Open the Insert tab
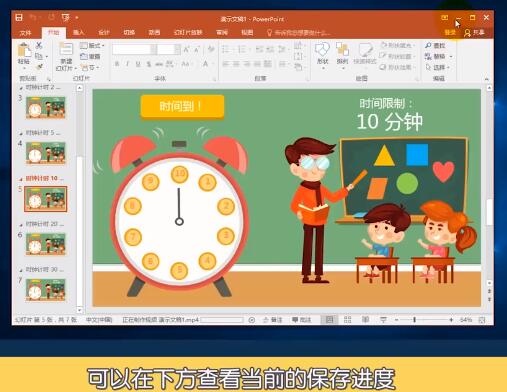Image resolution: width=507 pixels, height=392 pixels. click(x=78, y=32)
